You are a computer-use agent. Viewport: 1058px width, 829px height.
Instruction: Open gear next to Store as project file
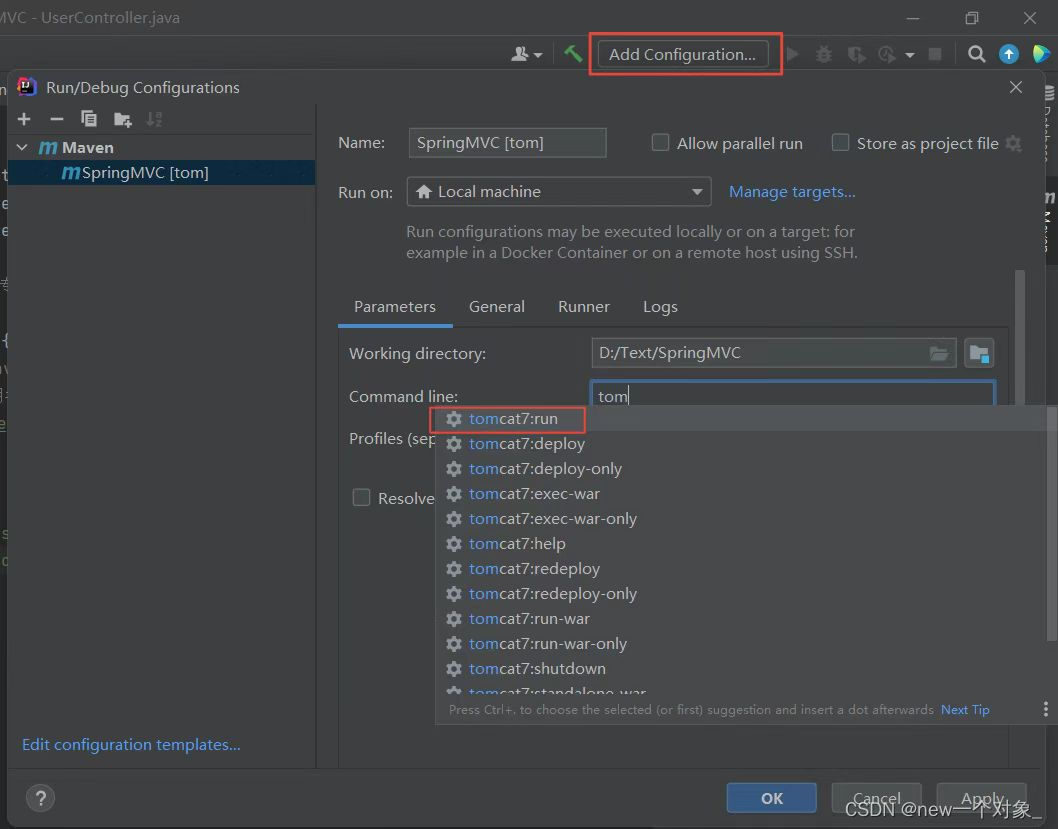tap(1013, 143)
